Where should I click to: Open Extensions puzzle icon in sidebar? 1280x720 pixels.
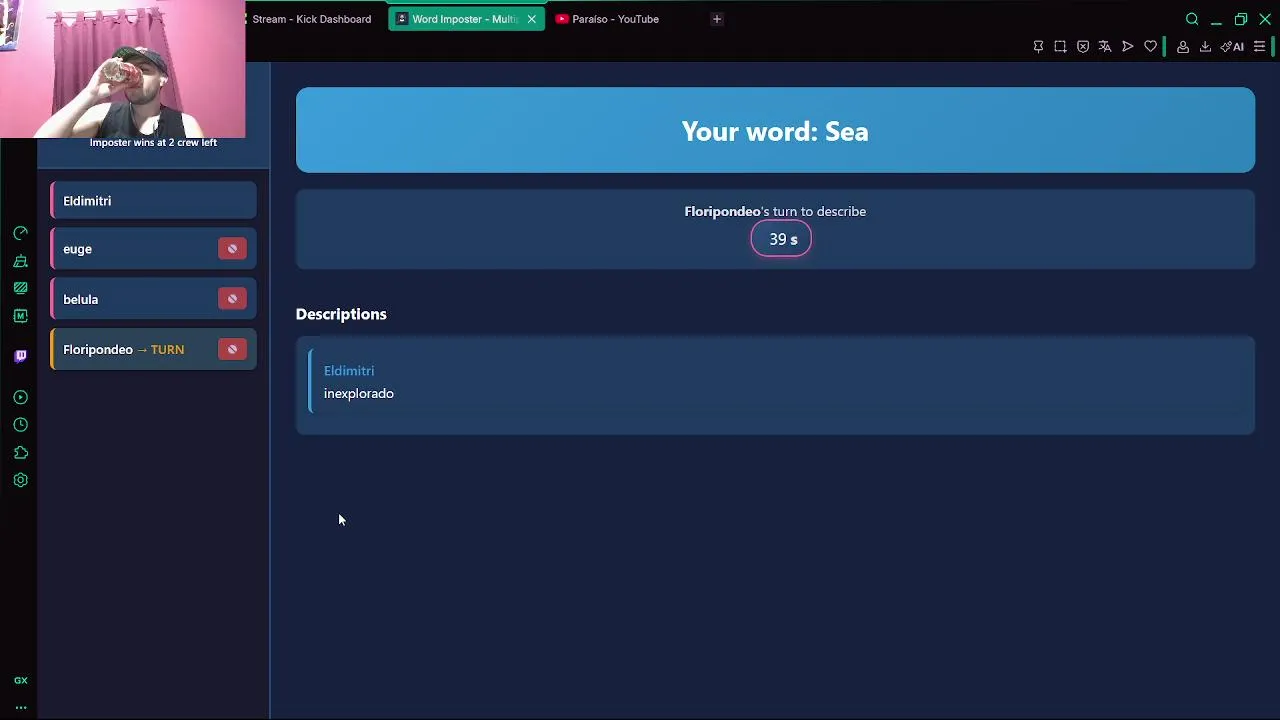pyautogui.click(x=20, y=453)
